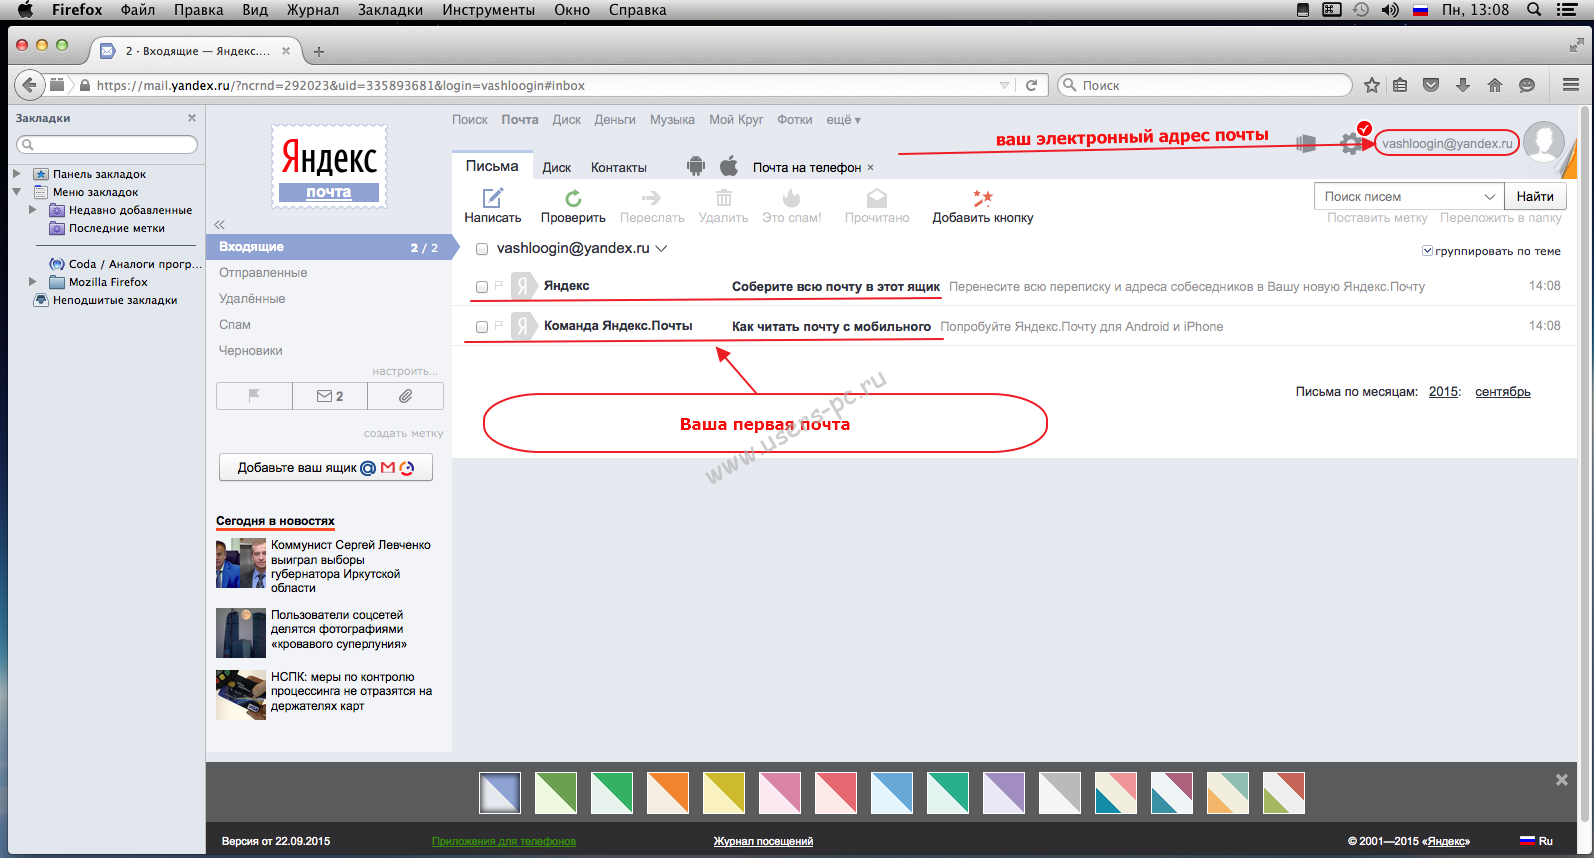Click Firefox back navigation button
1594x858 pixels.
[x=29, y=85]
